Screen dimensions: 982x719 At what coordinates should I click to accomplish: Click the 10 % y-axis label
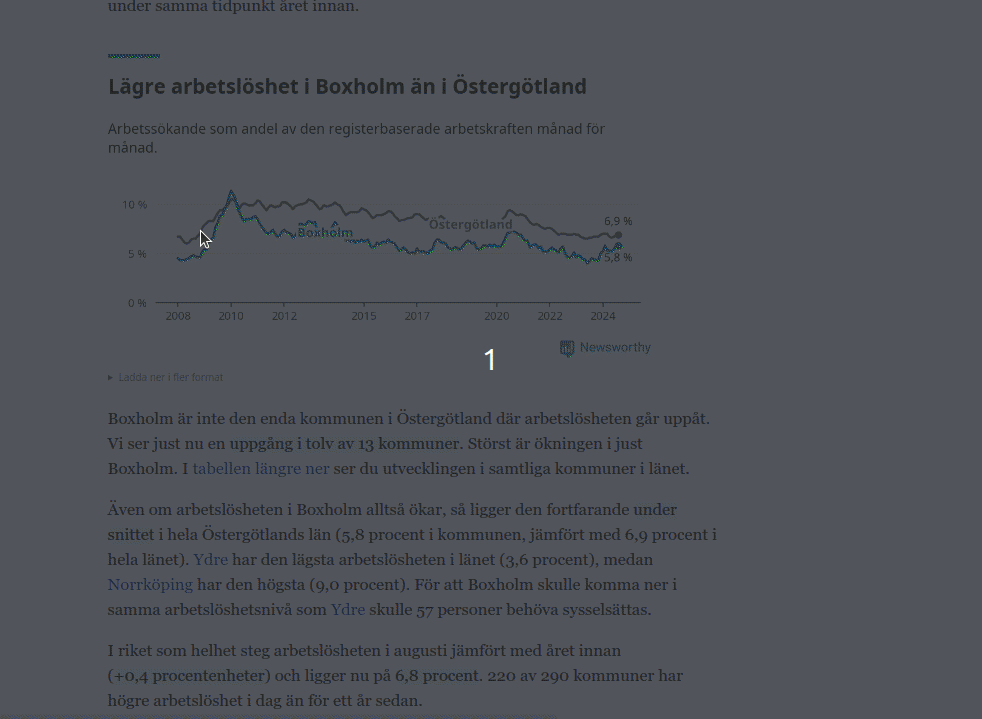pyautogui.click(x=134, y=205)
